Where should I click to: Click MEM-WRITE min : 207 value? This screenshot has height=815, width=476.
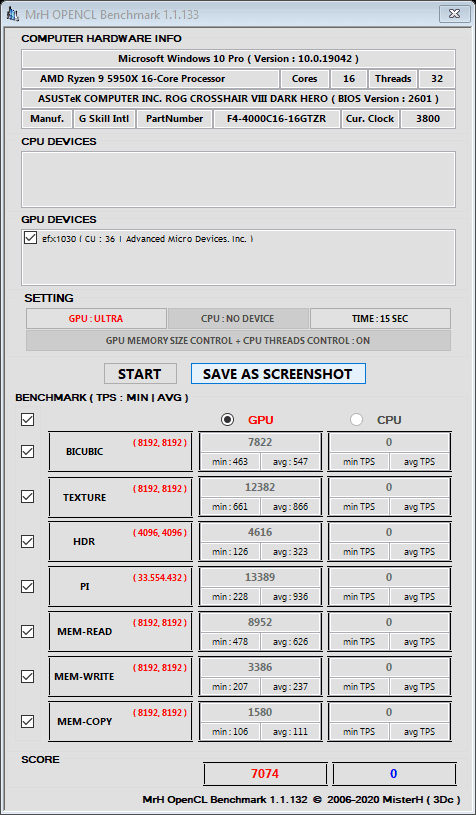[x=230, y=687]
